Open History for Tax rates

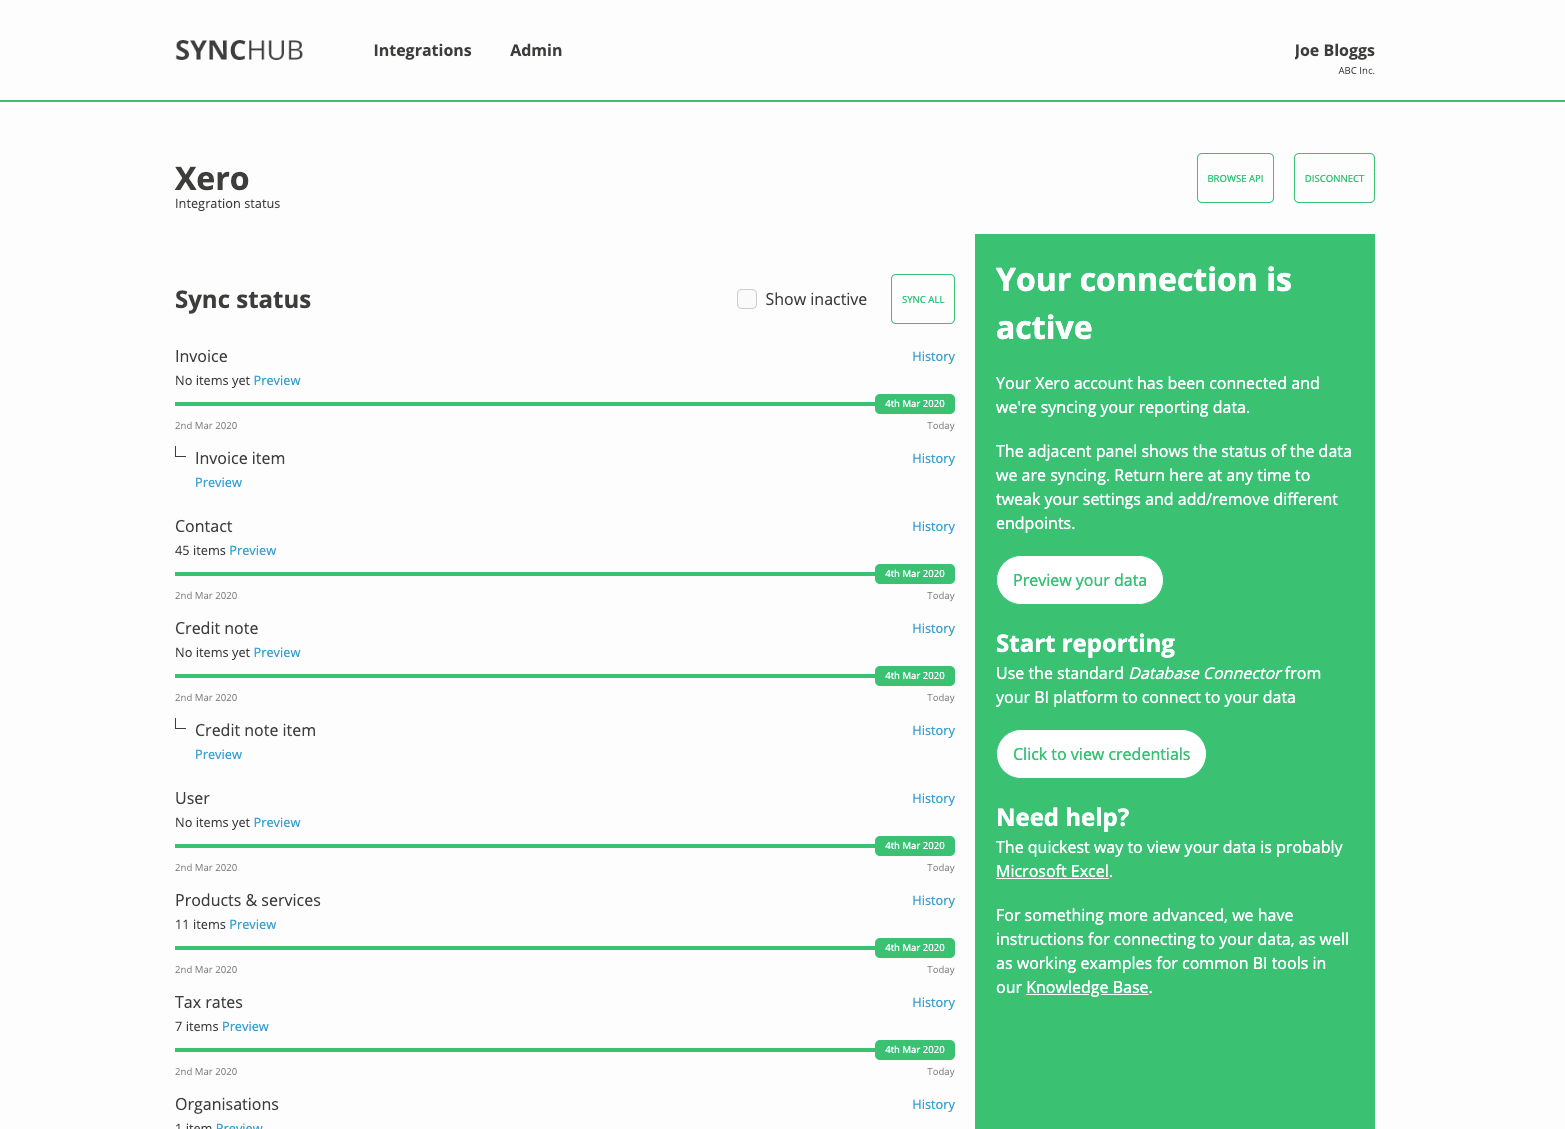(933, 1002)
